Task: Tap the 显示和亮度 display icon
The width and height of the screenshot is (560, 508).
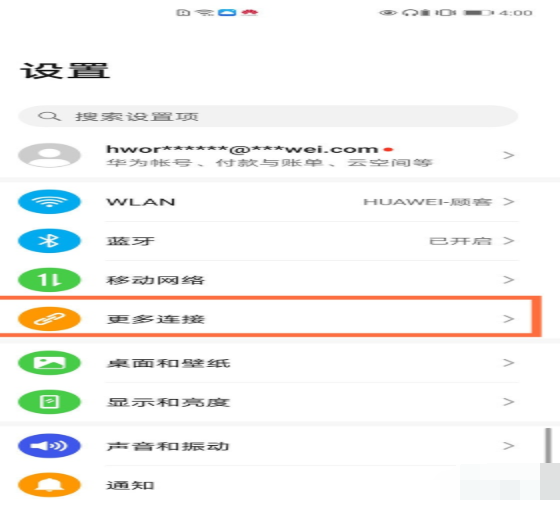Action: pyautogui.click(x=49, y=402)
